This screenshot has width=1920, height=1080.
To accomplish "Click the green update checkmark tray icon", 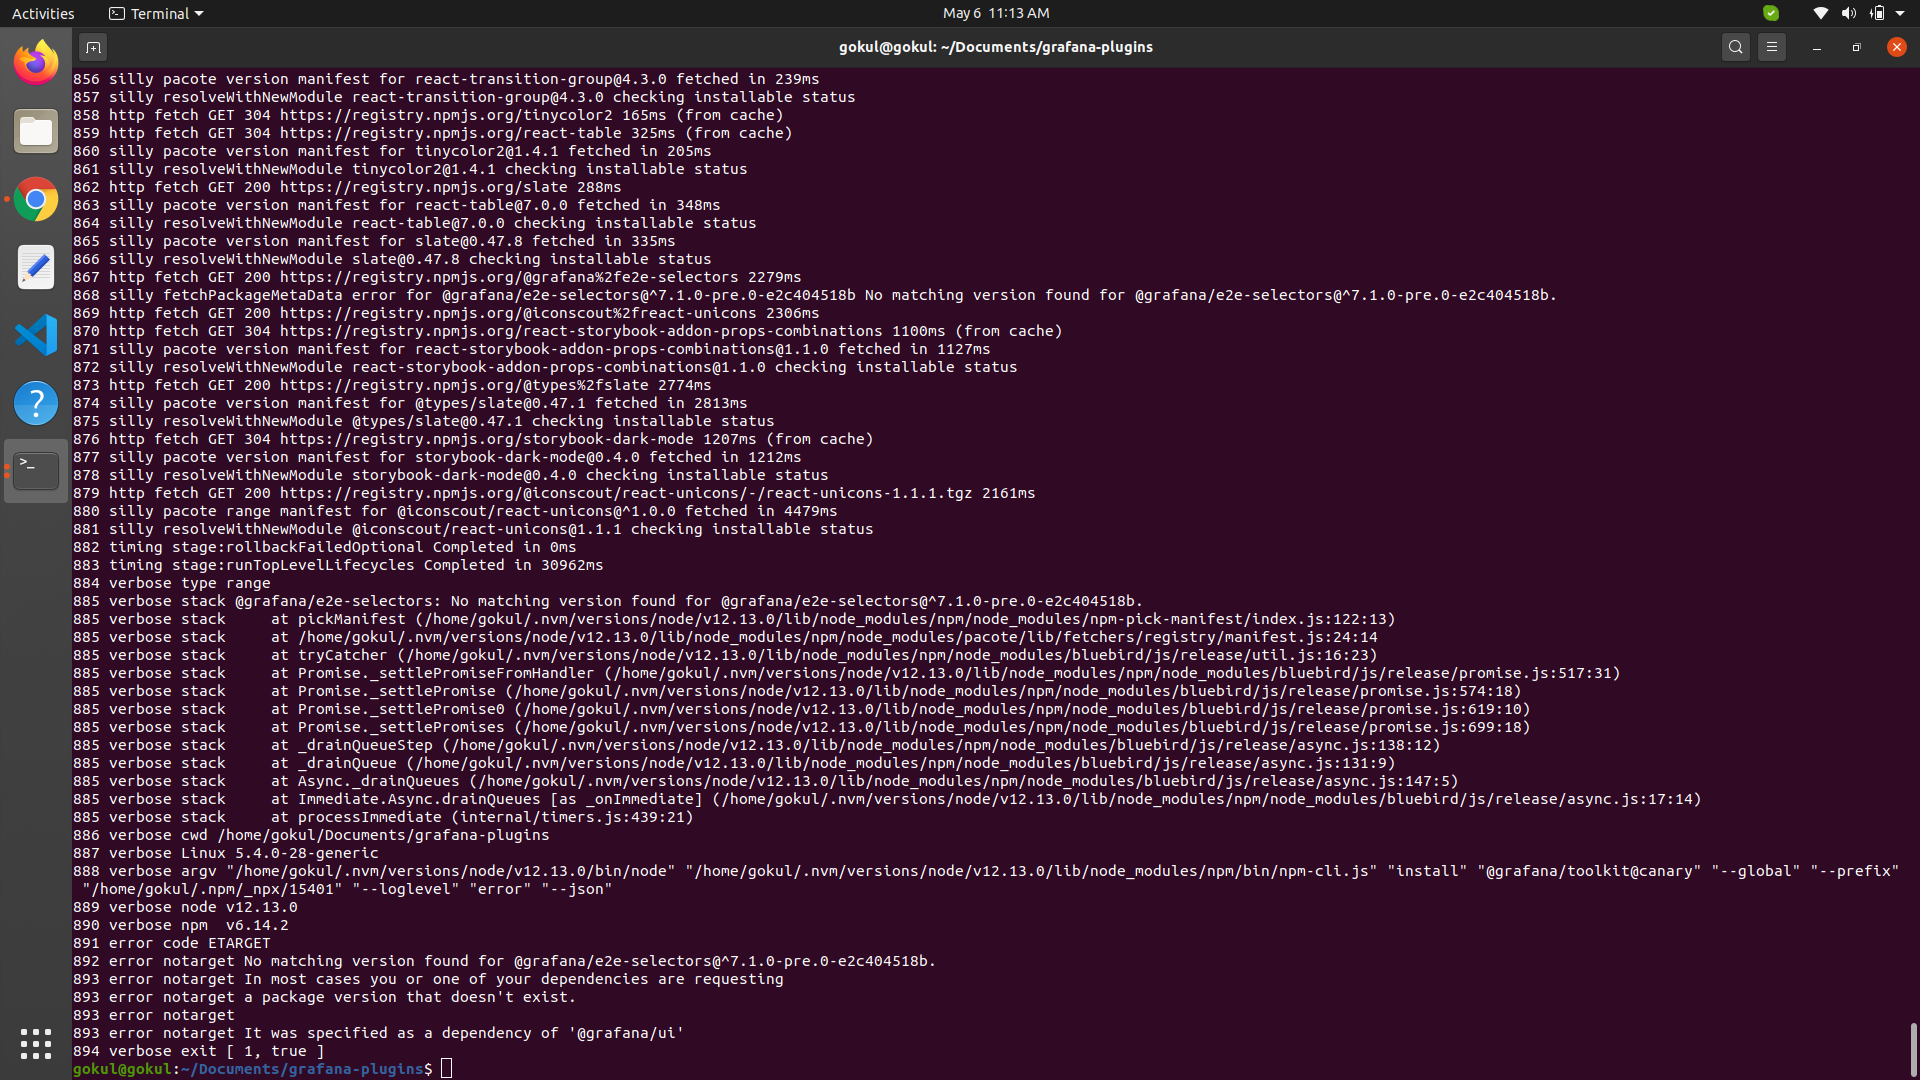I will [1769, 13].
